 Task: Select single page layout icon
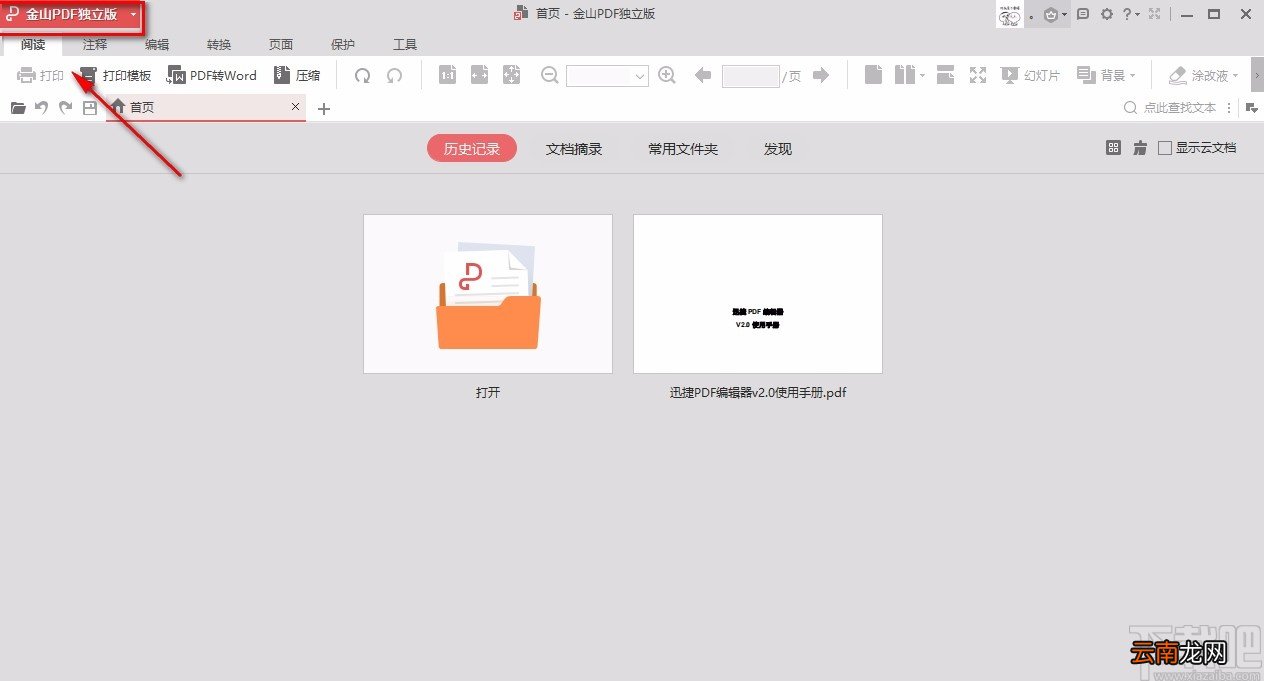tap(873, 75)
